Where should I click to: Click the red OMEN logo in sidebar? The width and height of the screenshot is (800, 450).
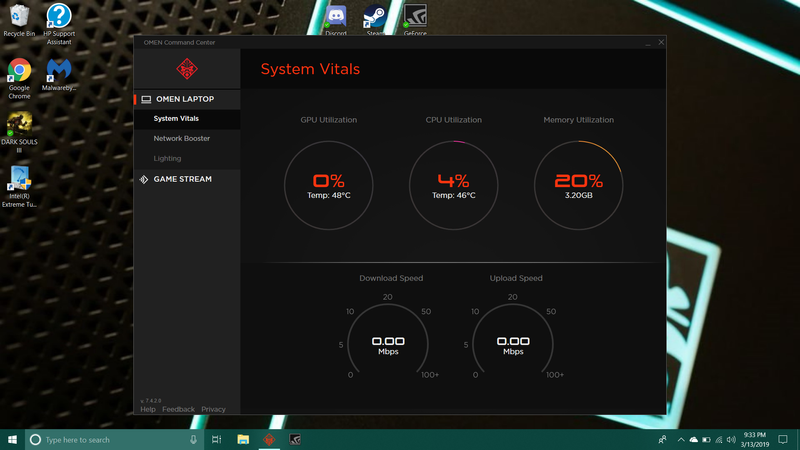(186, 69)
